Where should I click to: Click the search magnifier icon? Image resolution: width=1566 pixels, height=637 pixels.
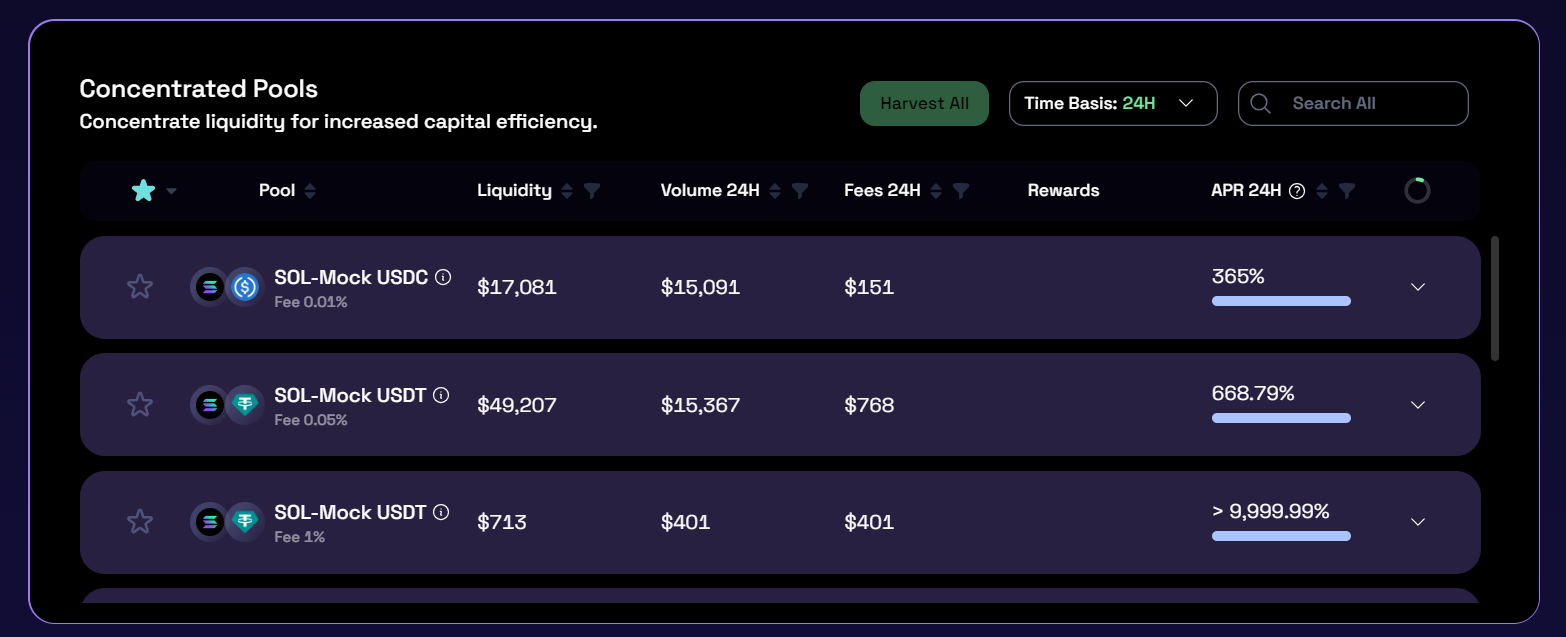click(x=1260, y=104)
